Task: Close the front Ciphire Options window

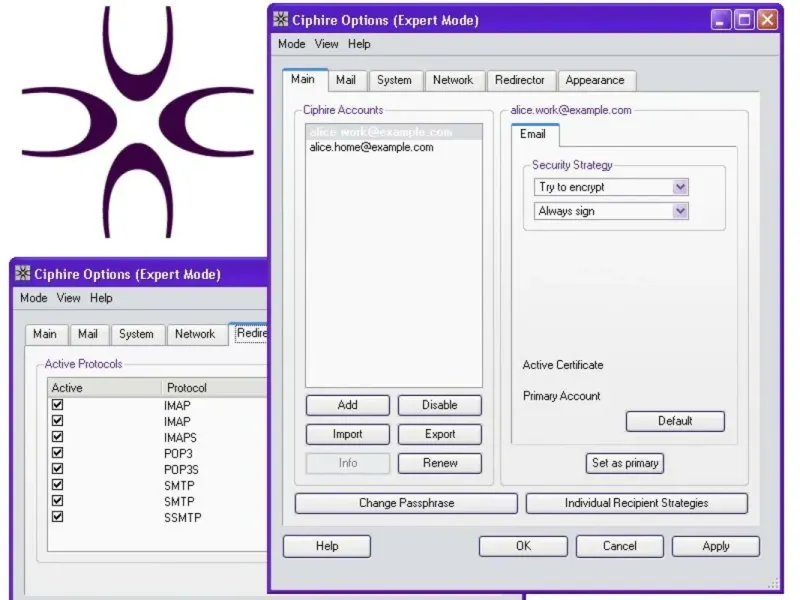Action: click(x=767, y=20)
